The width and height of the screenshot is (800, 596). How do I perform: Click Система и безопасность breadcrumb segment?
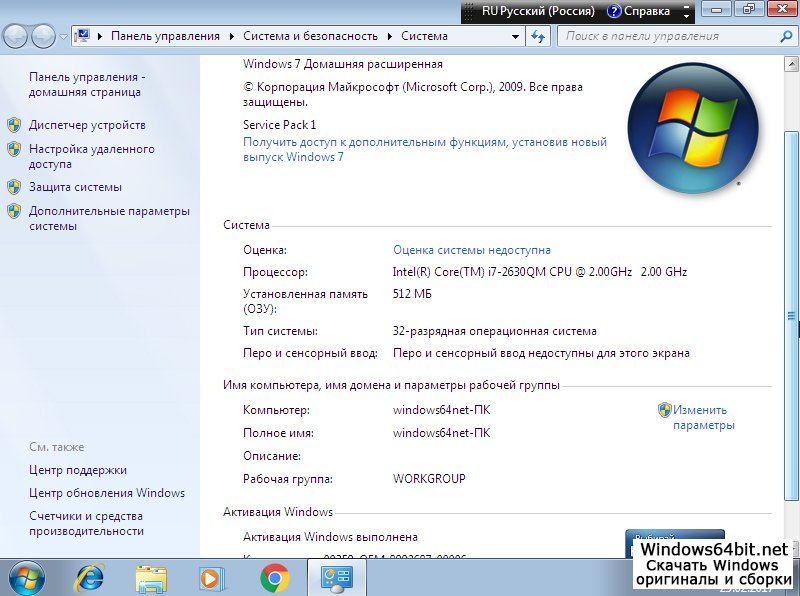[310, 36]
